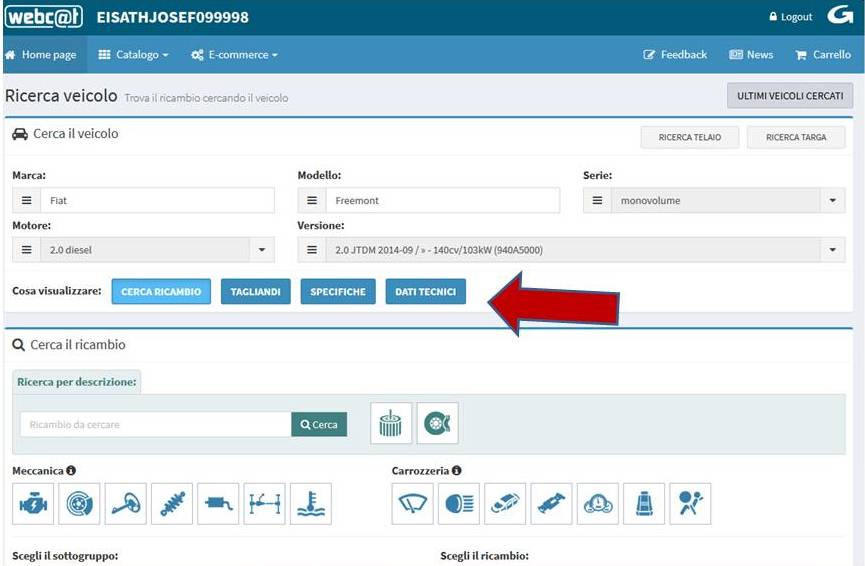Click the RICERCA TARGA button

click(x=796, y=137)
